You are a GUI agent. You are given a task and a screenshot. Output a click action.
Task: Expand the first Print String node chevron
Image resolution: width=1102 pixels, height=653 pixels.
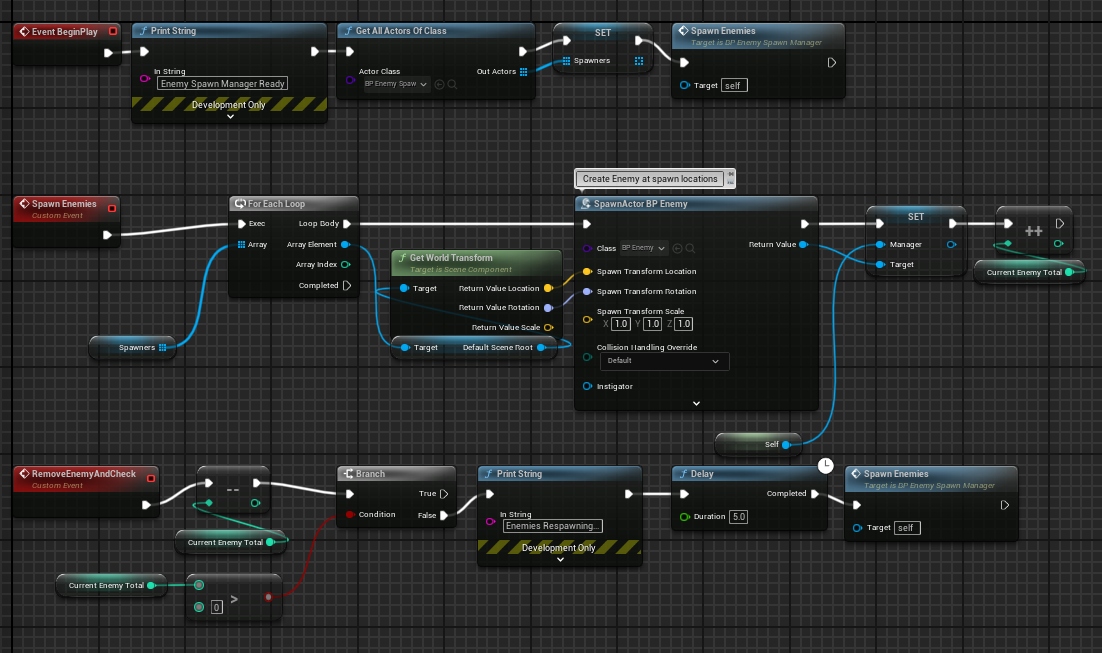[230, 117]
